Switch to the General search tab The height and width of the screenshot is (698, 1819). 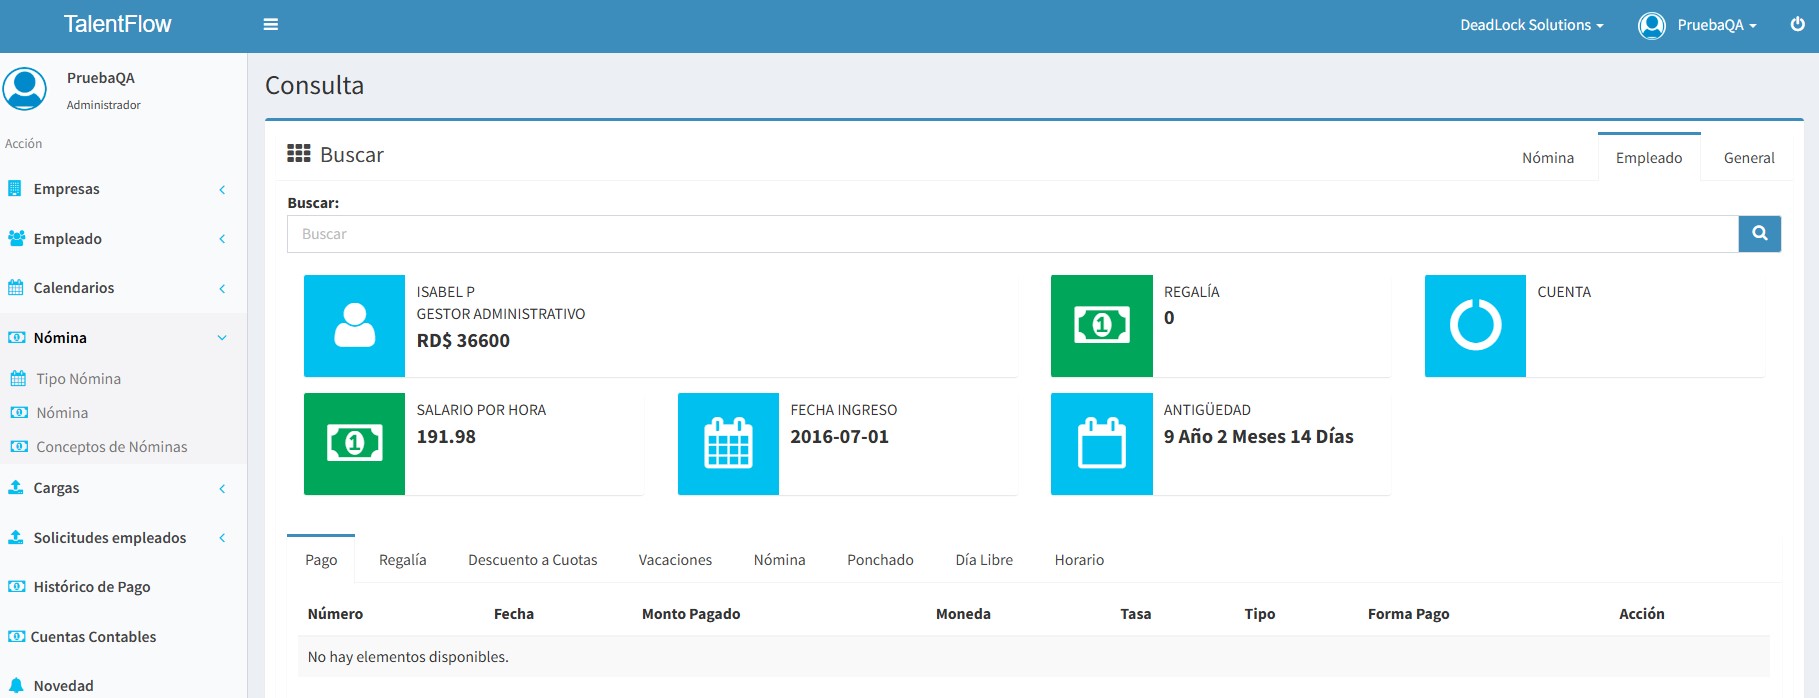[1749, 157]
